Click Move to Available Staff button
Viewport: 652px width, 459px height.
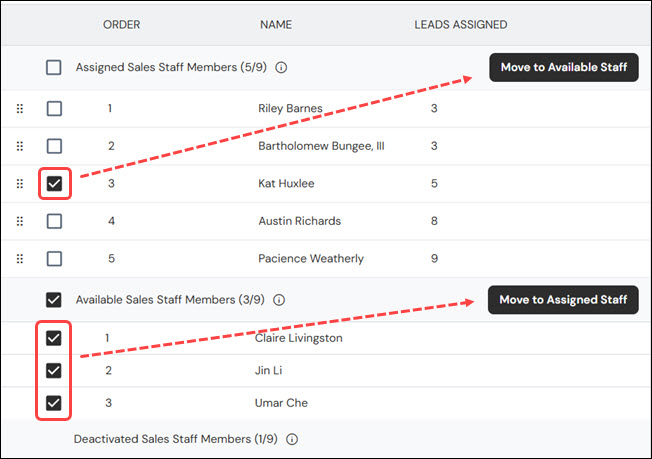(563, 67)
